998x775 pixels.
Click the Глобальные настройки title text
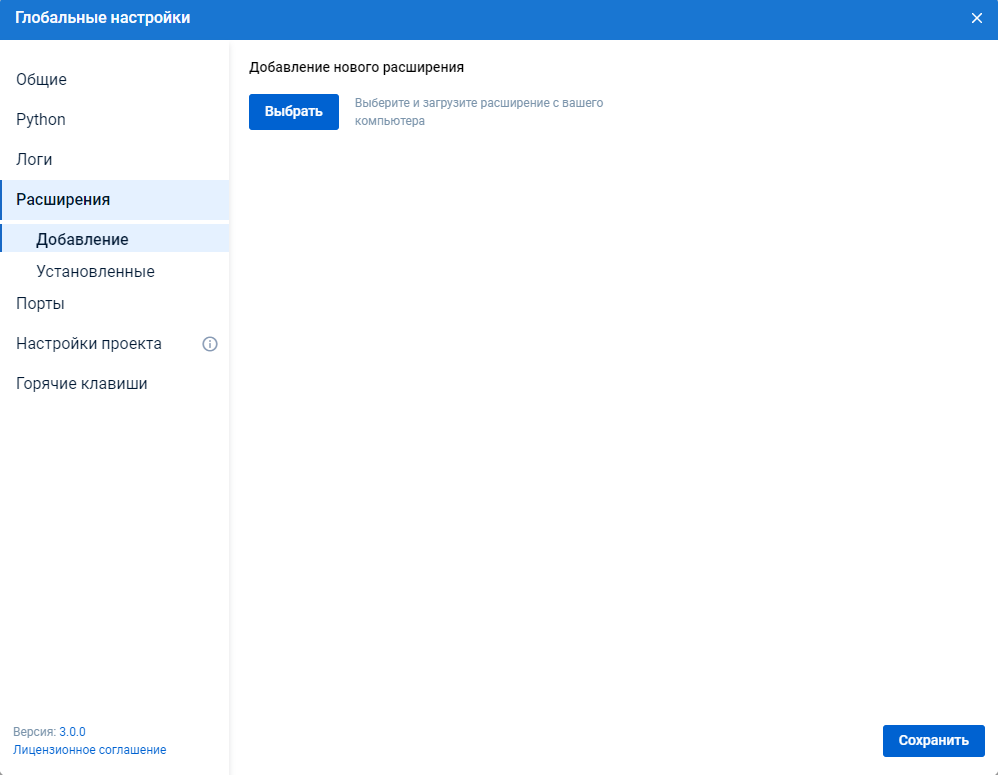(x=102, y=18)
